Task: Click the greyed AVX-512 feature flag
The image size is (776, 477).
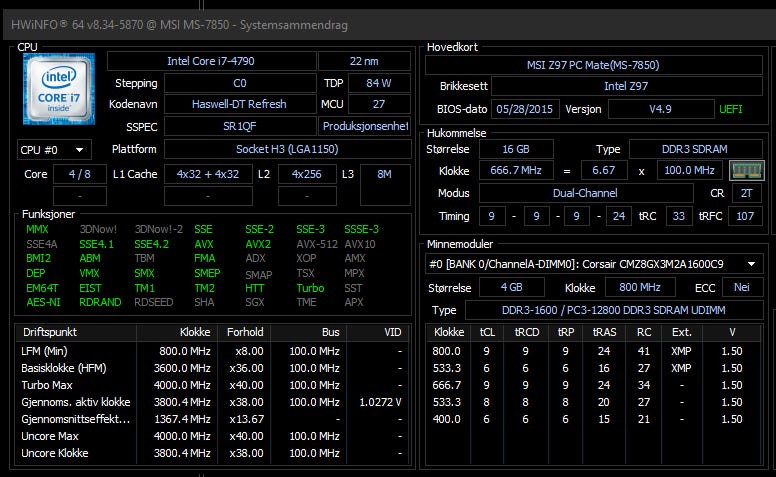Action: pos(317,244)
